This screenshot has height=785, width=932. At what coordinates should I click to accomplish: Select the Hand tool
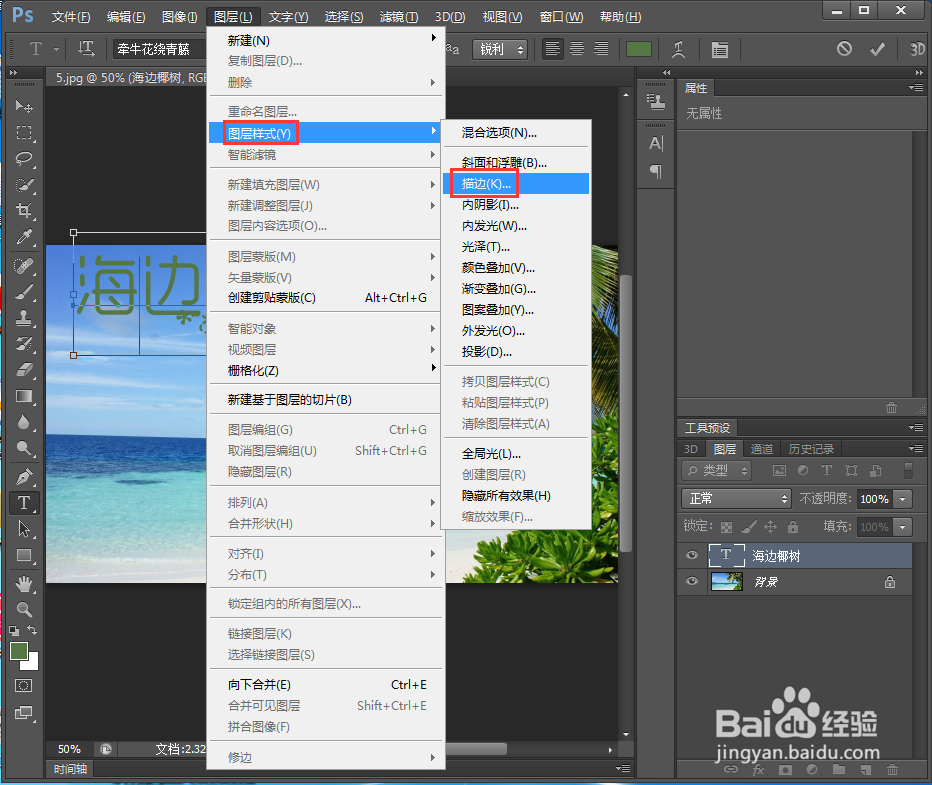[x=25, y=582]
